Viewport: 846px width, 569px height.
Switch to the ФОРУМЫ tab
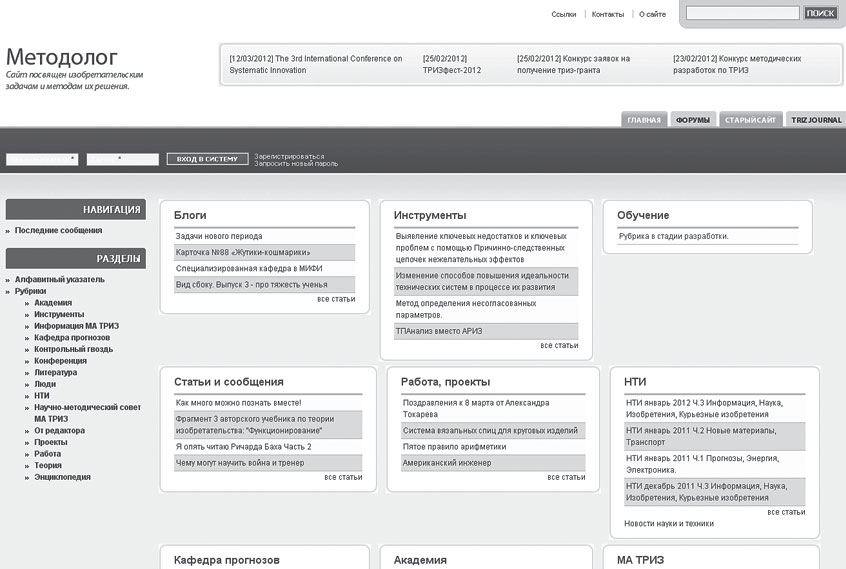coord(693,120)
